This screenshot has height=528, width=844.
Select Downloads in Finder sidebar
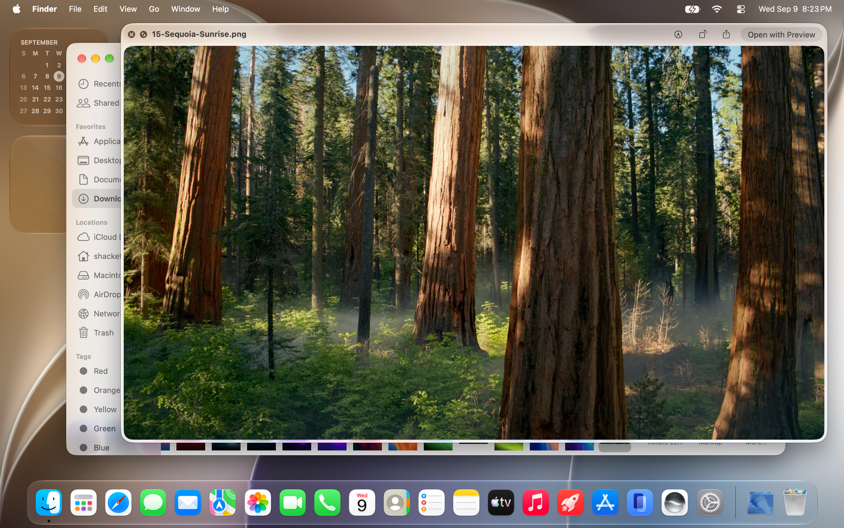click(x=97, y=199)
